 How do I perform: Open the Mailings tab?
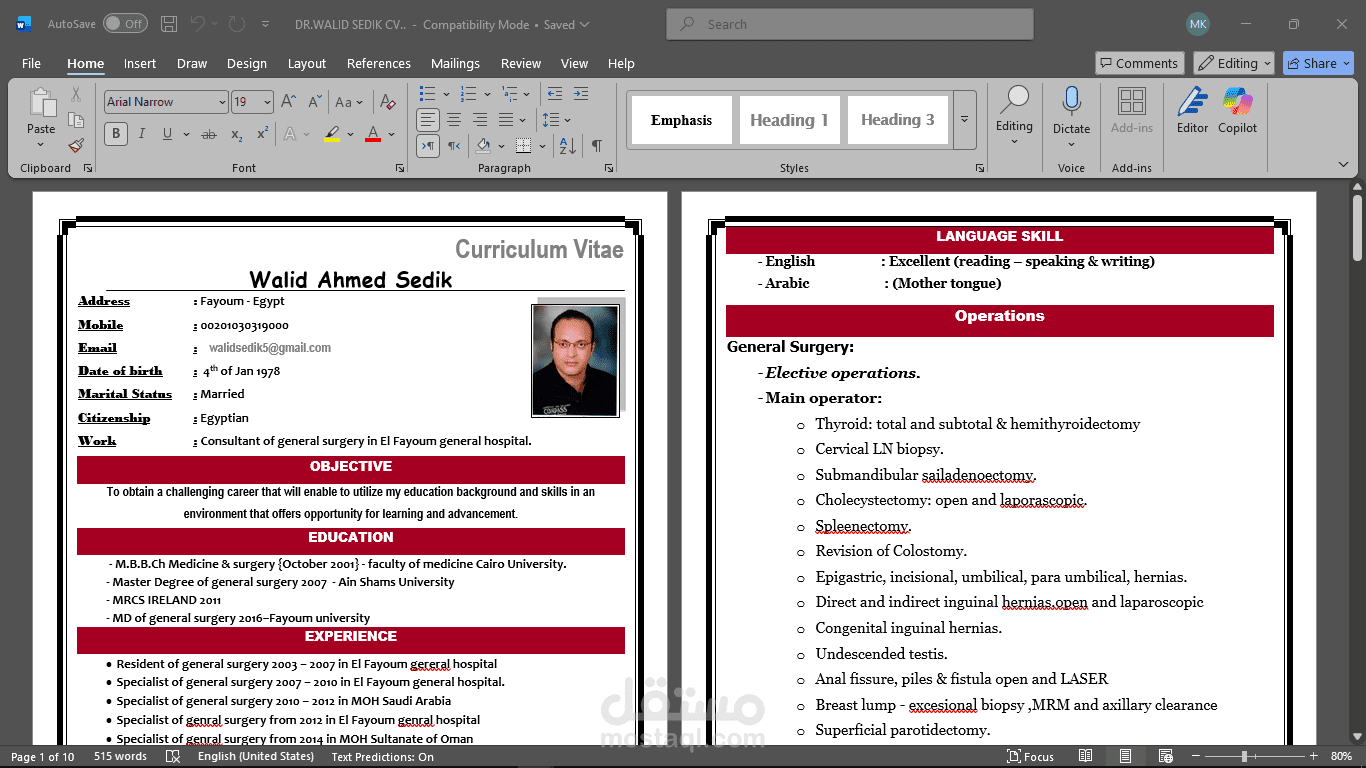pyautogui.click(x=455, y=63)
